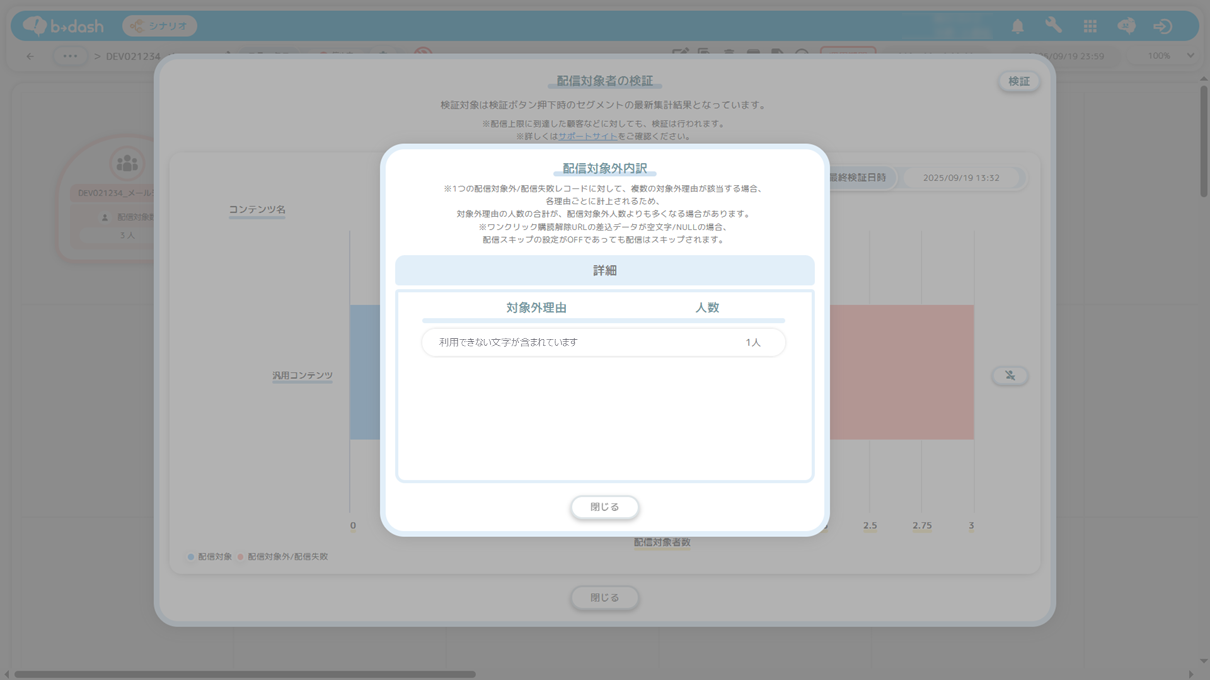This screenshot has height=680, width=1210.
Task: Click the red 配信対象外 bar in chart
Action: (x=900, y=372)
